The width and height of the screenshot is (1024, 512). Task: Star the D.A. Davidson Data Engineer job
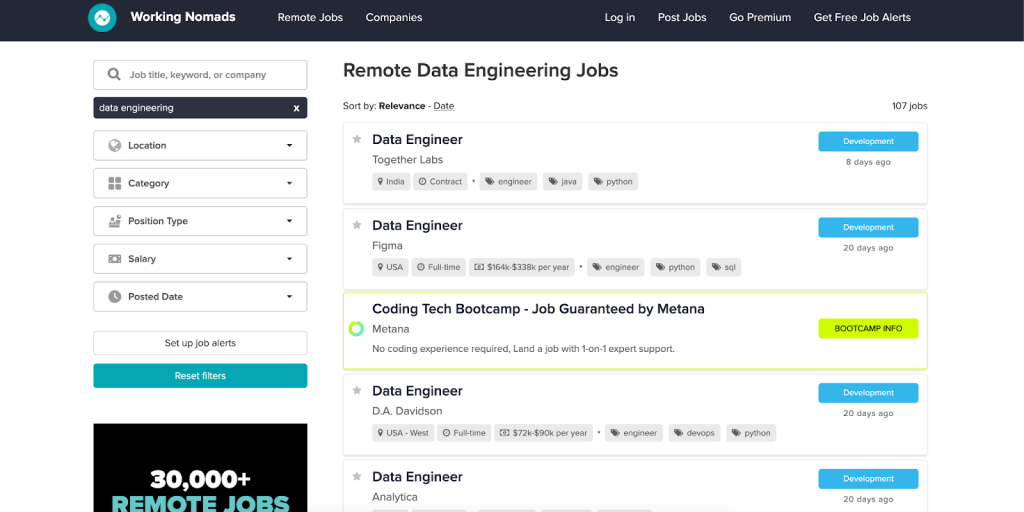(x=357, y=391)
